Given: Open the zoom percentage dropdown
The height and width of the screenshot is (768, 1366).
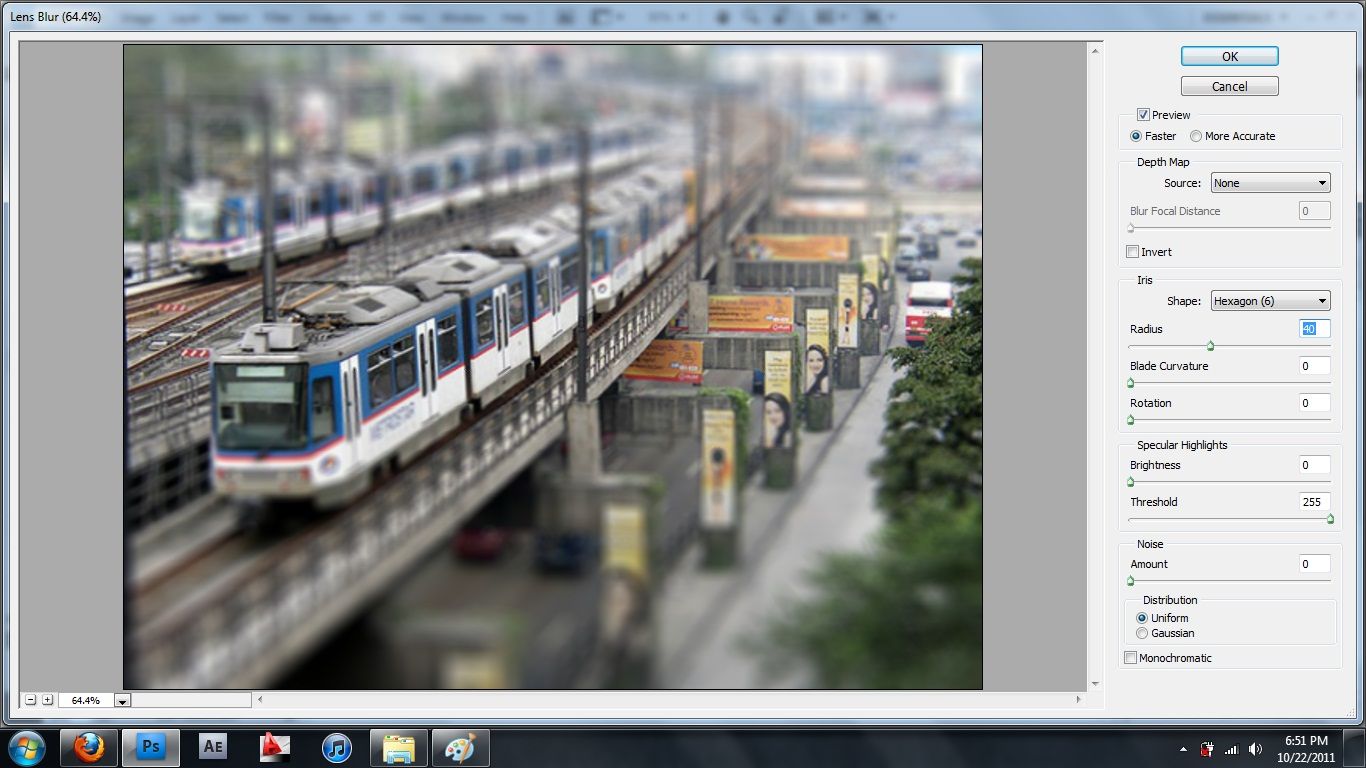Looking at the screenshot, I should click(123, 700).
